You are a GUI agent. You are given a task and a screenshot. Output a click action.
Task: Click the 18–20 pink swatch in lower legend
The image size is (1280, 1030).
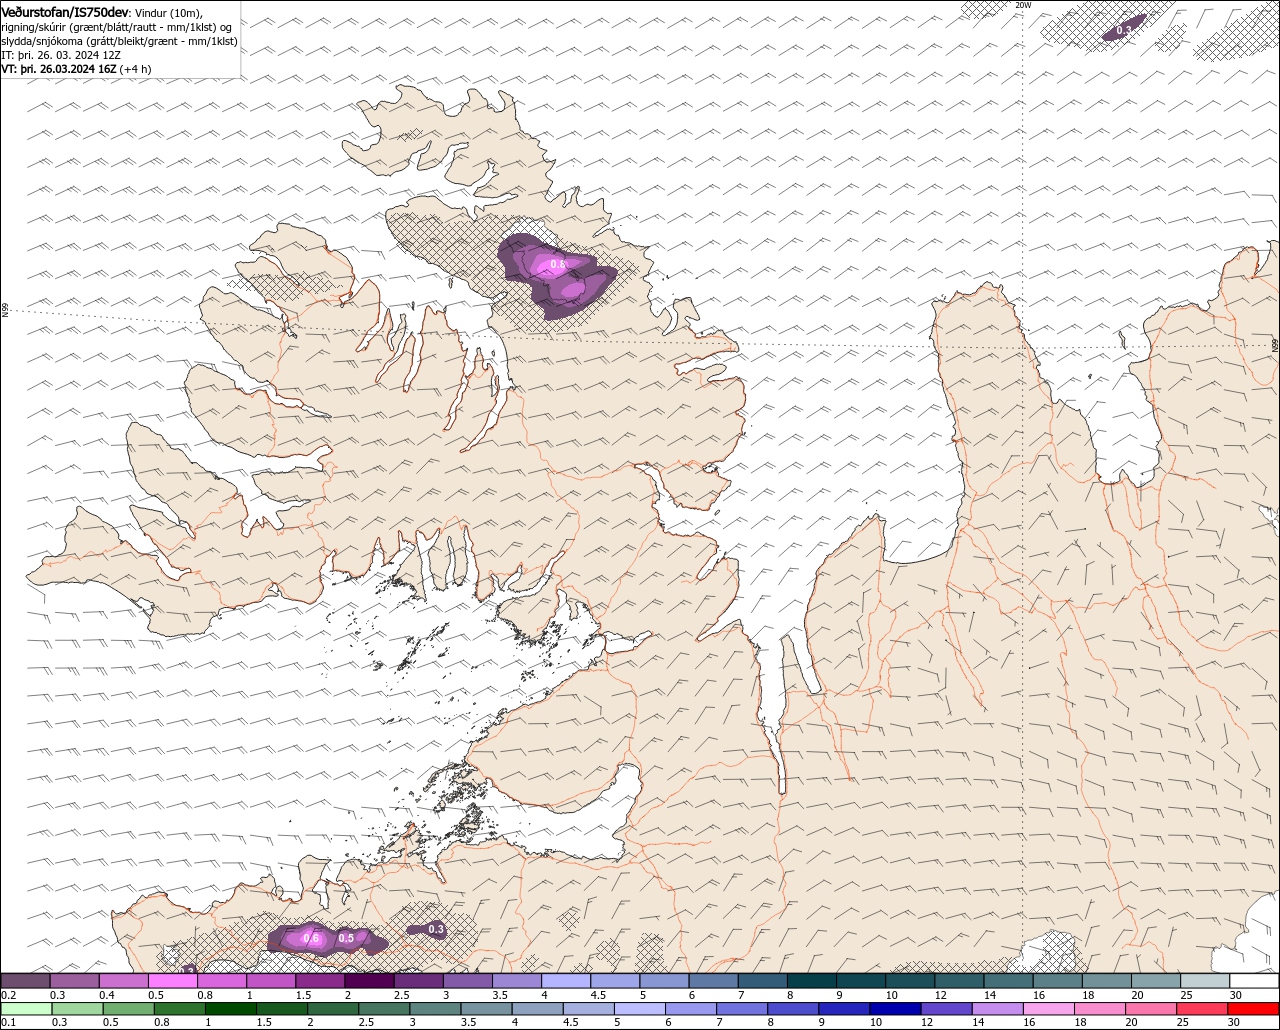click(1100, 1009)
